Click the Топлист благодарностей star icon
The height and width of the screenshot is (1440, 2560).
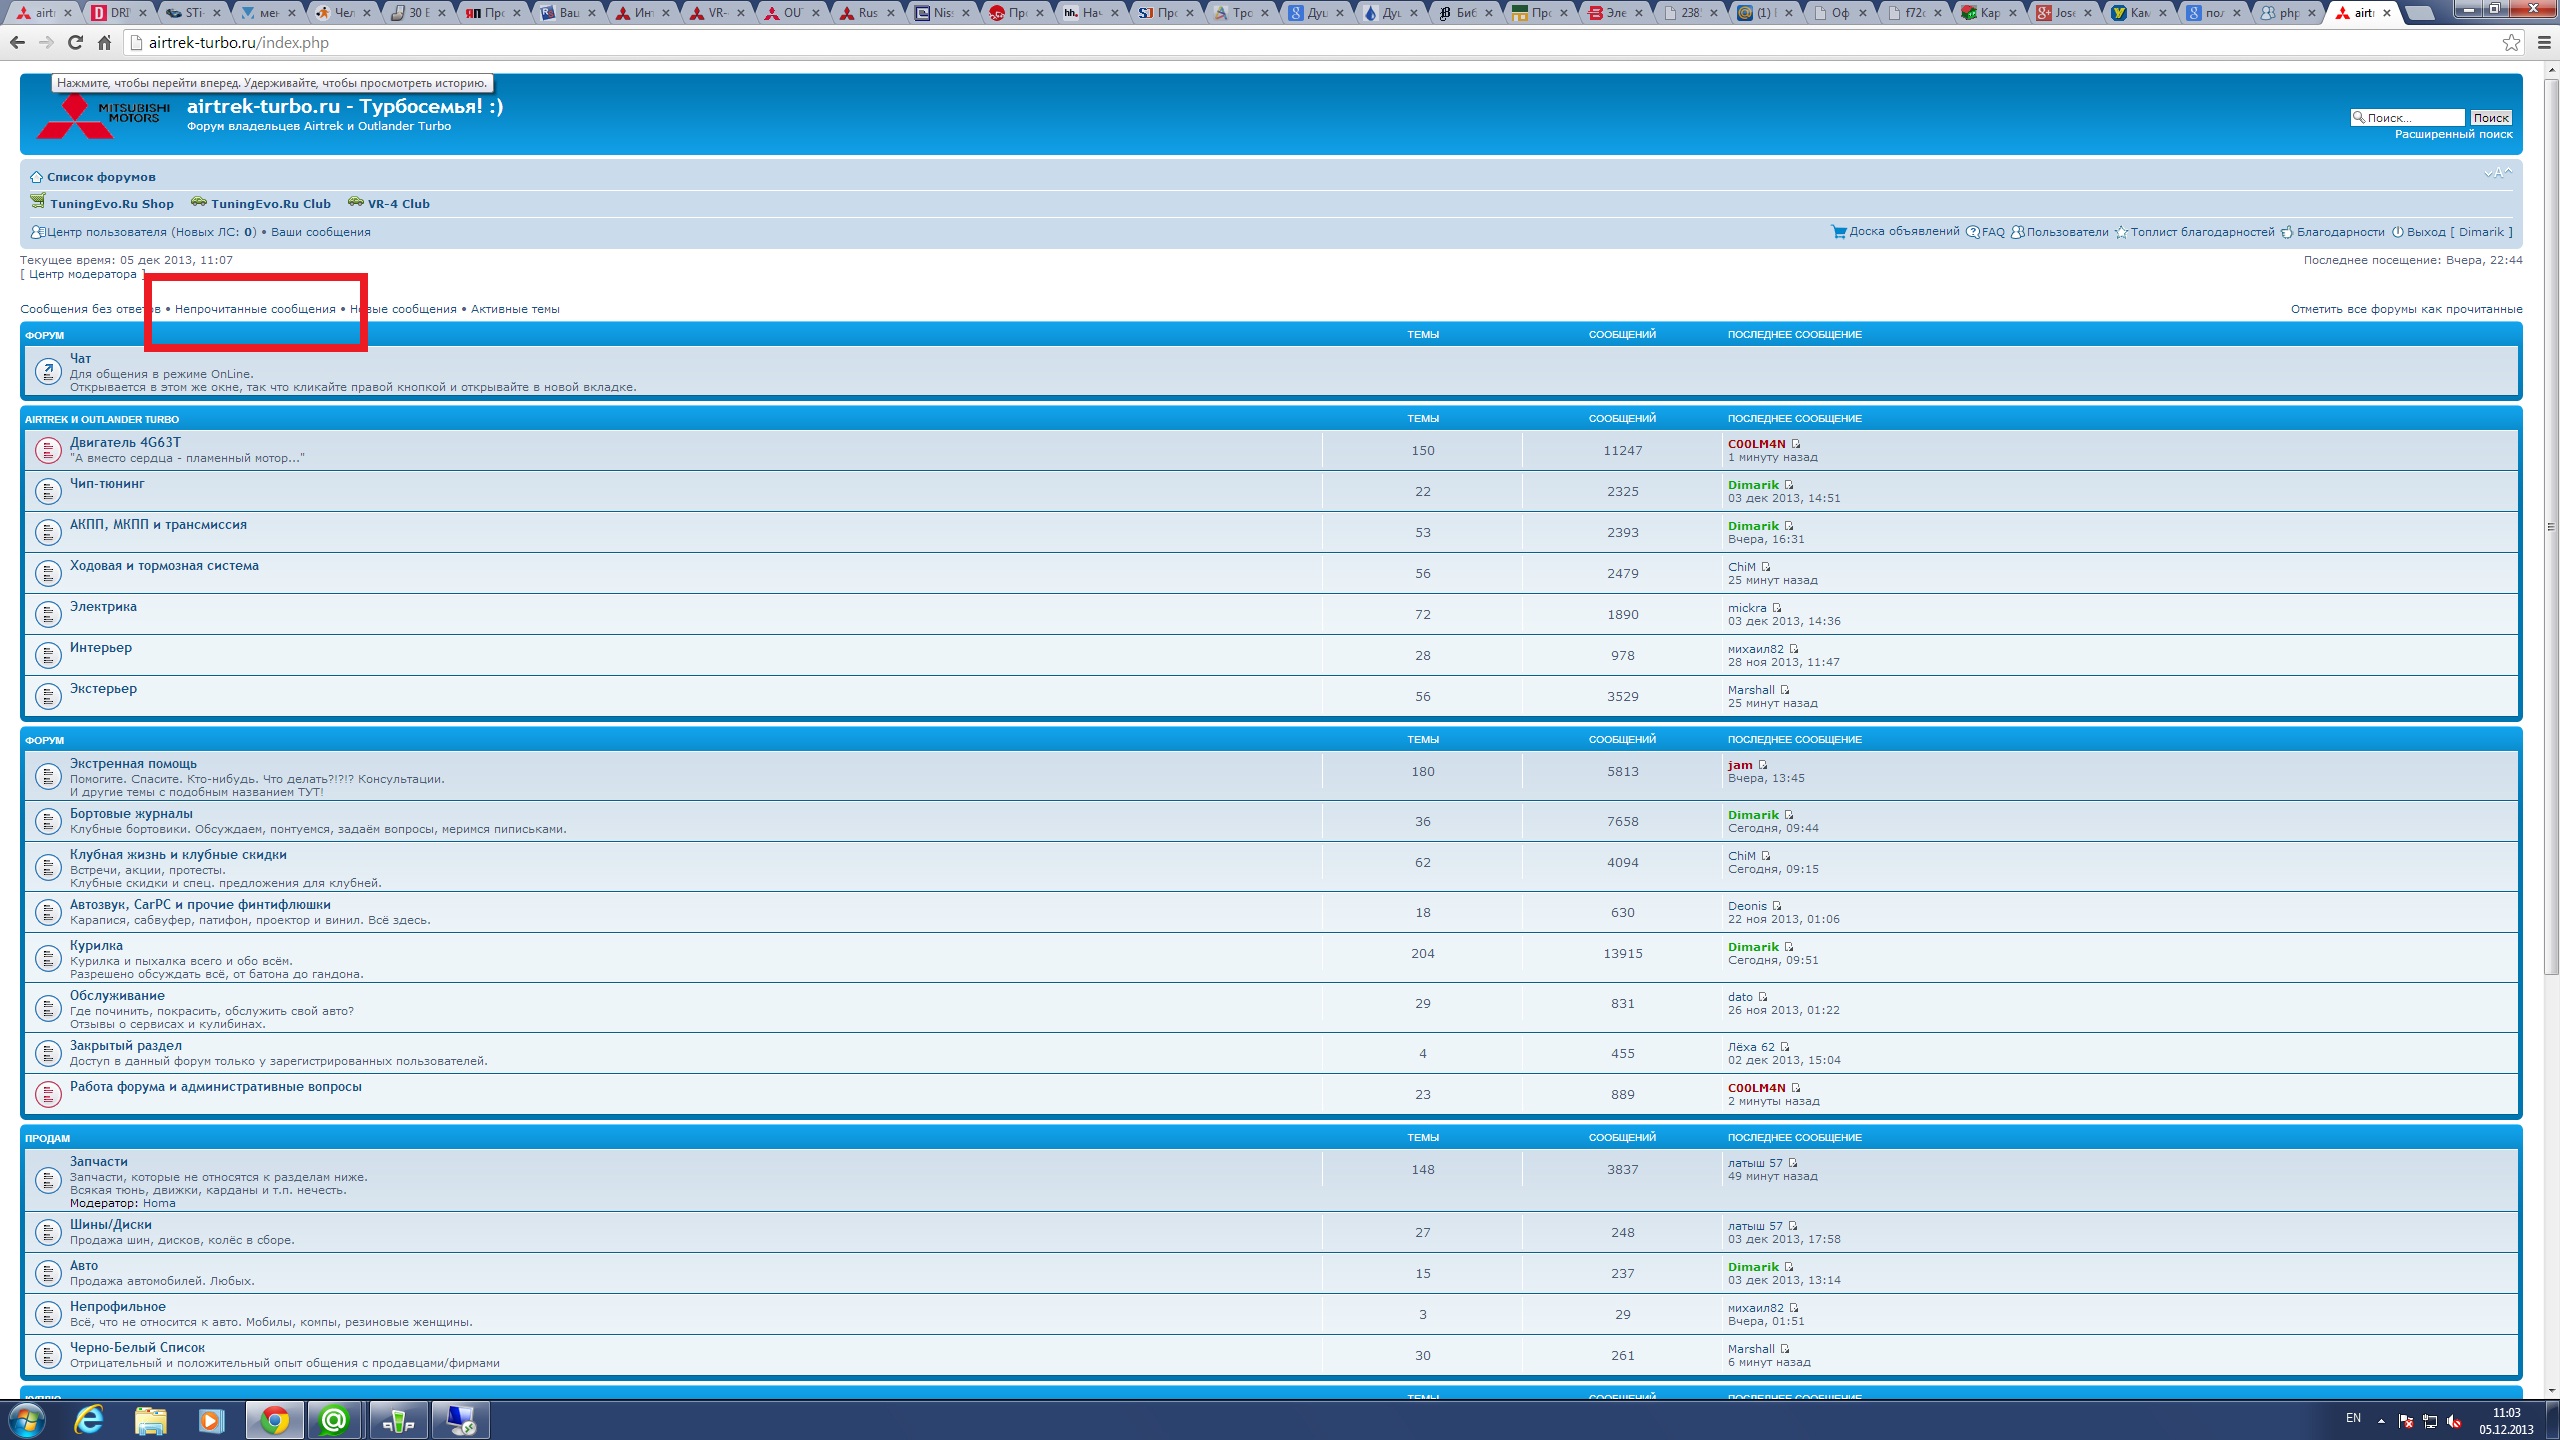2120,232
